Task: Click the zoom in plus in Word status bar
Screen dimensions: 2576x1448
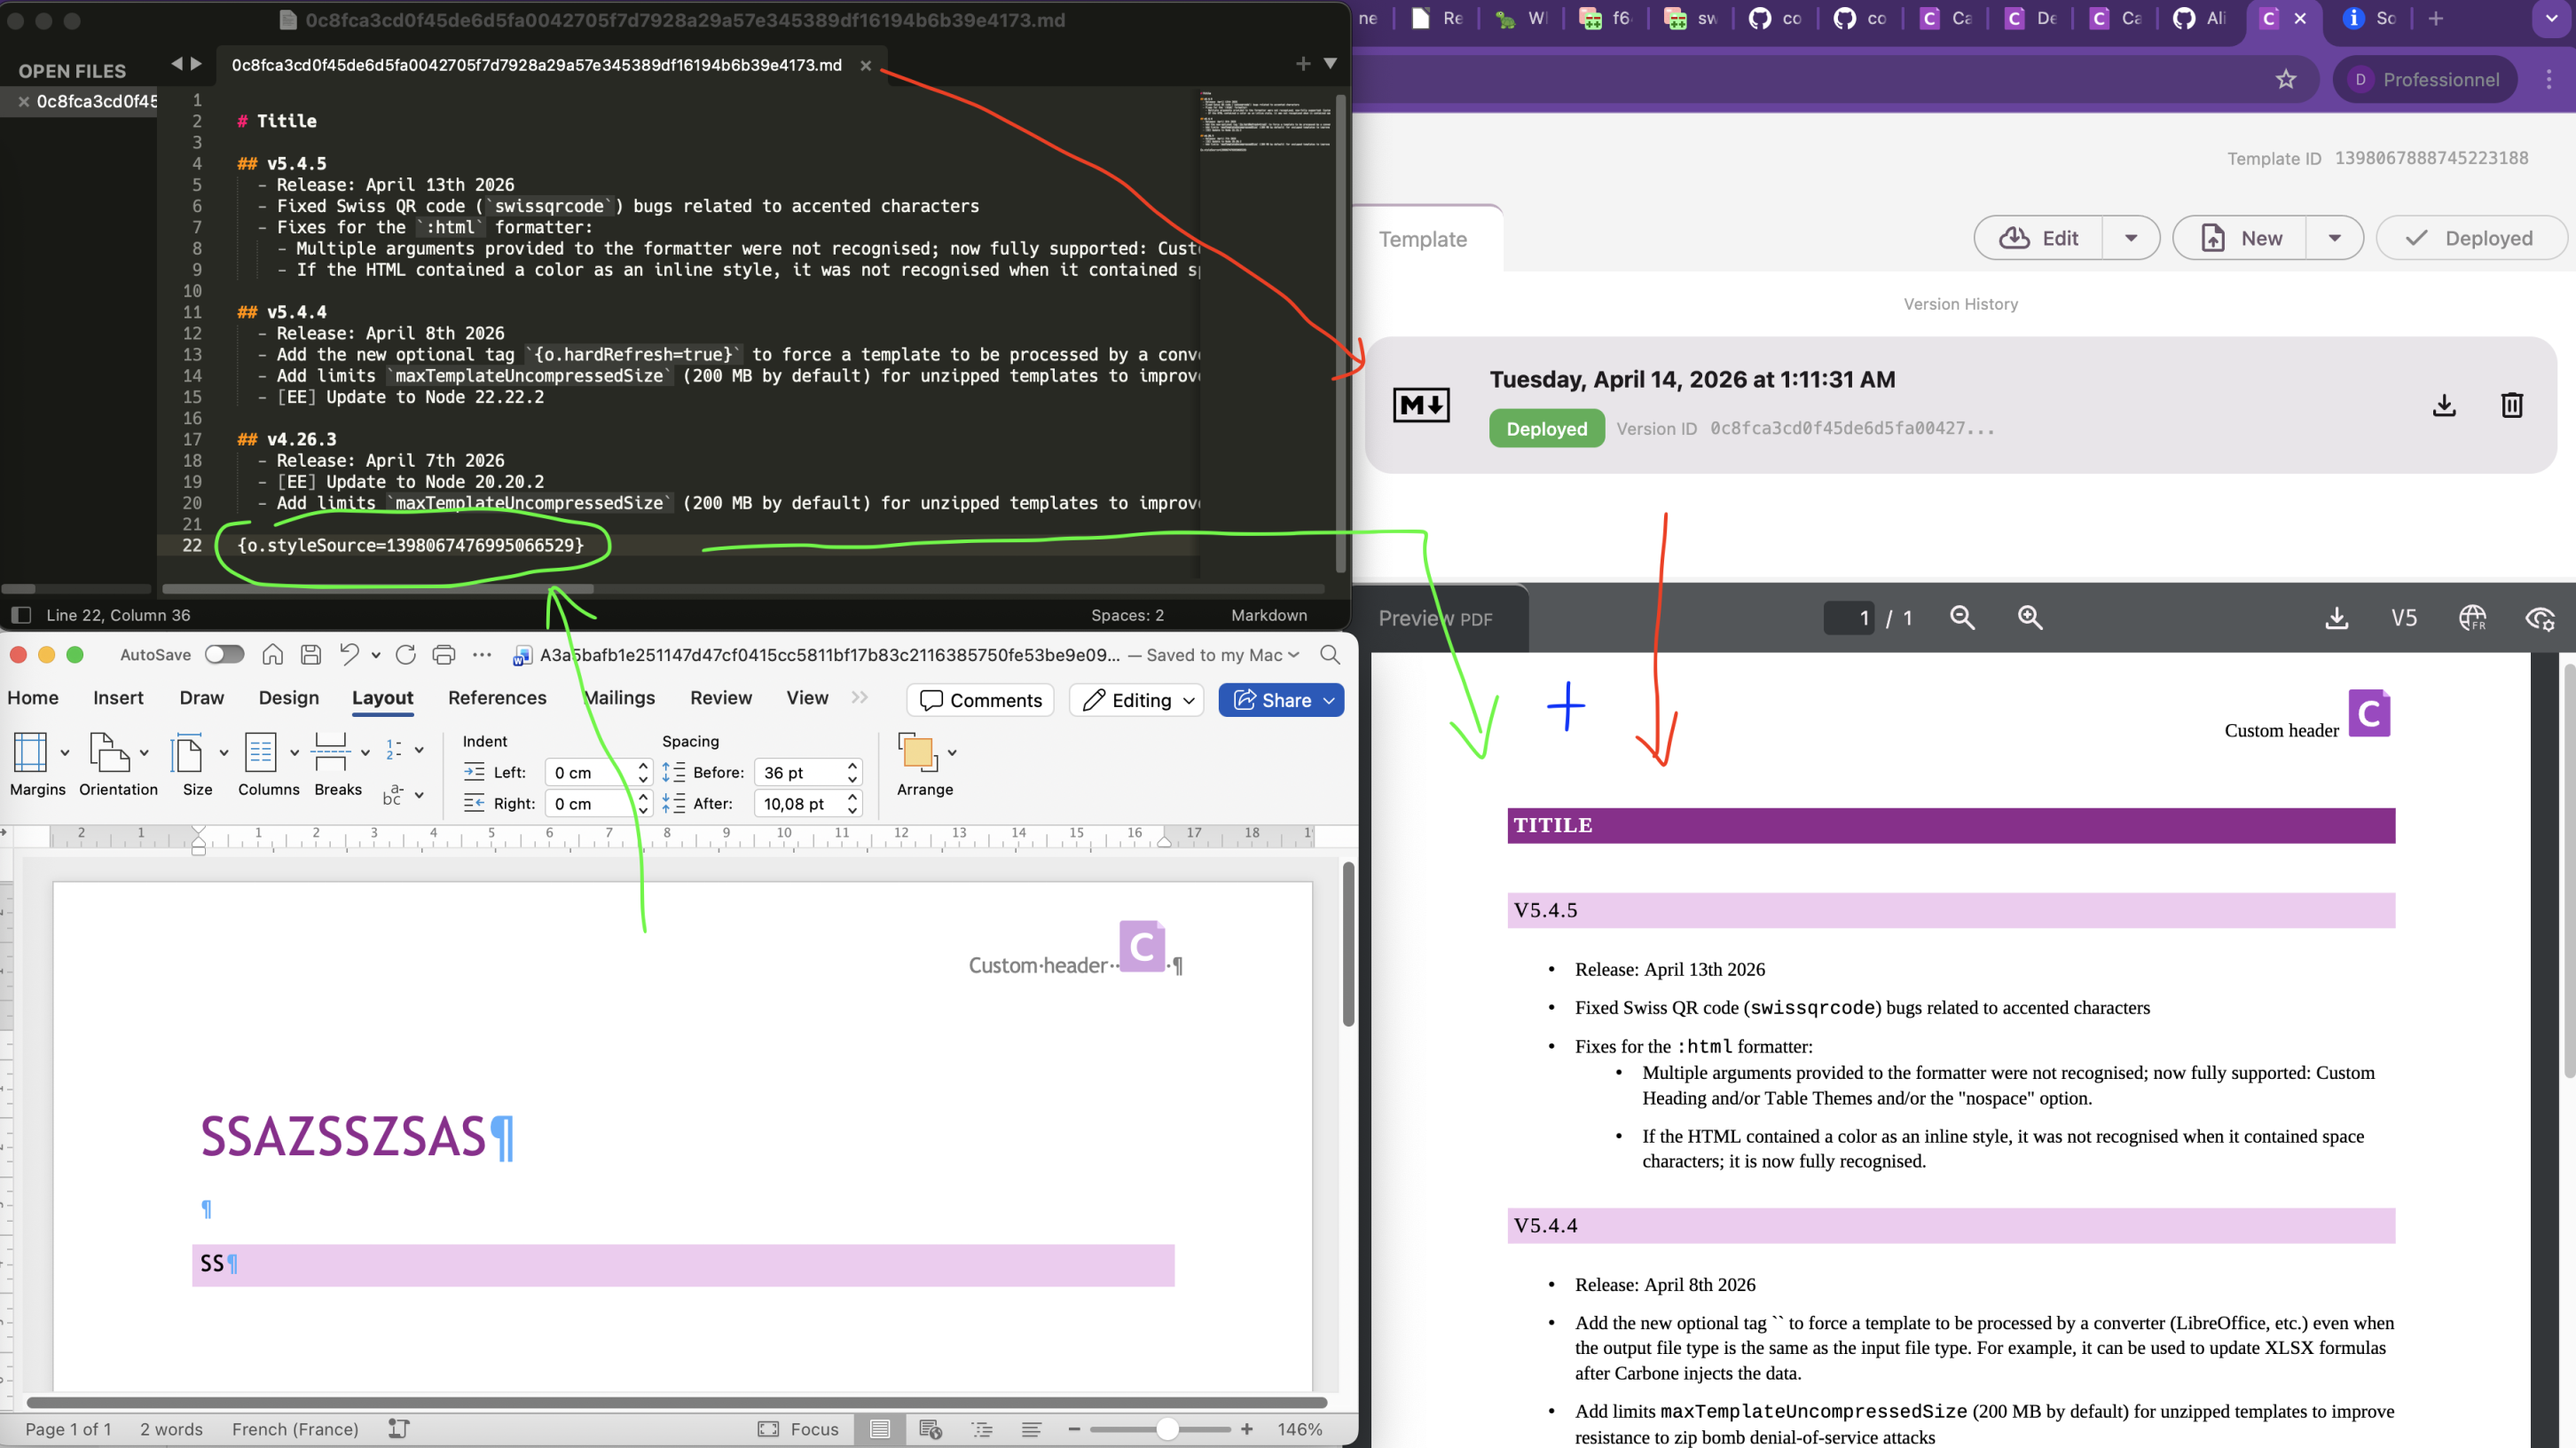Action: click(x=1246, y=1429)
